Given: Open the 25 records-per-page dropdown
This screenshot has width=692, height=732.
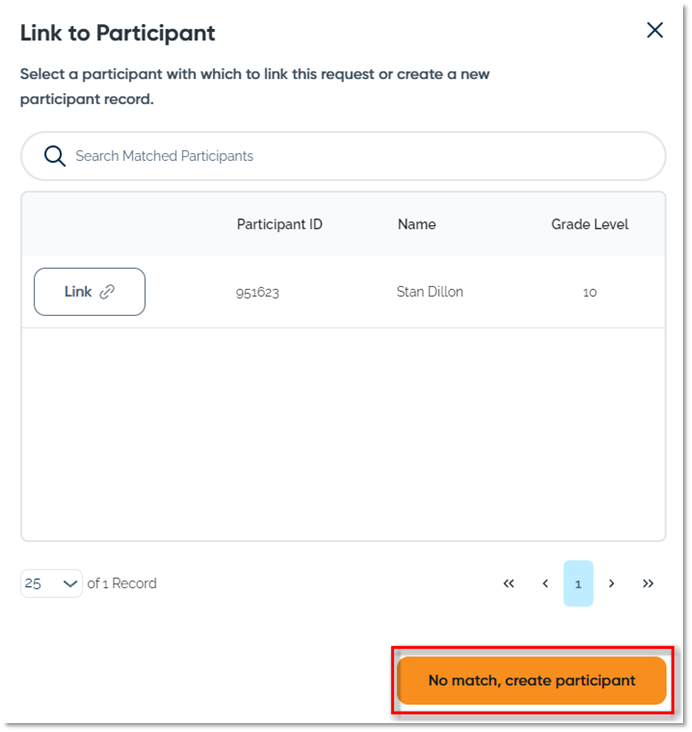Looking at the screenshot, I should click(51, 584).
